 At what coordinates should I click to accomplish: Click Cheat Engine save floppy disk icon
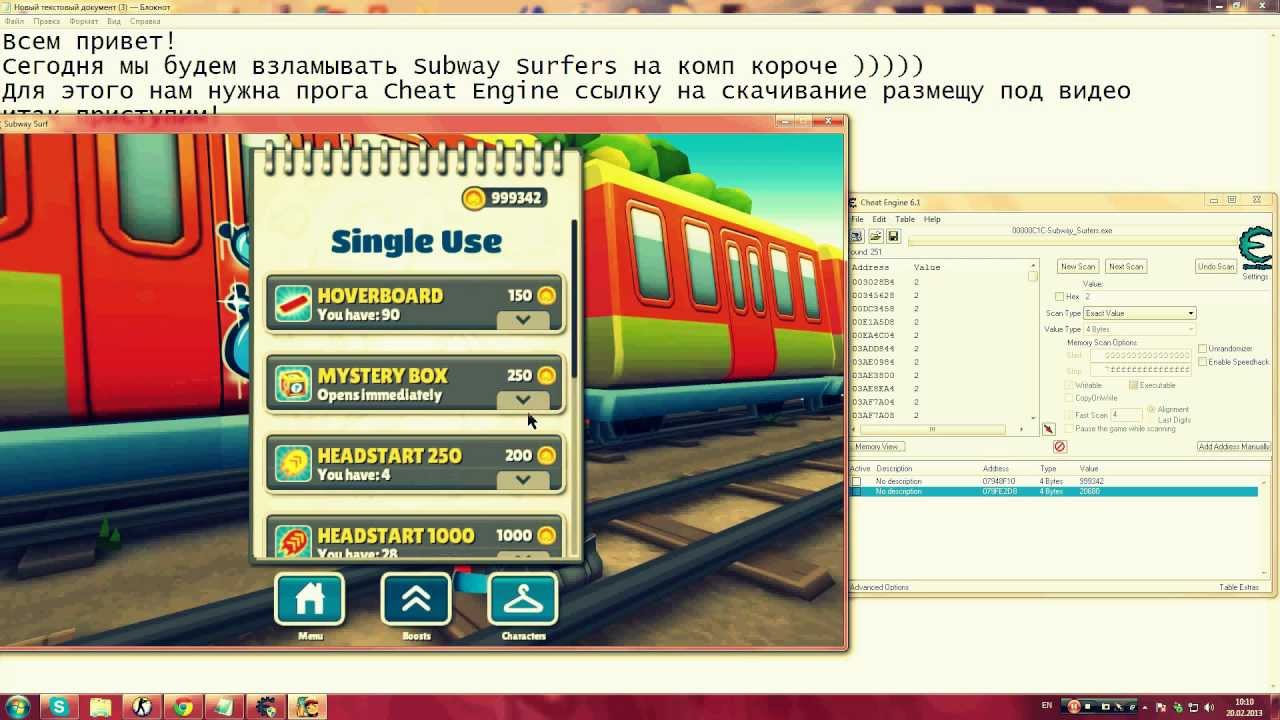tap(893, 237)
